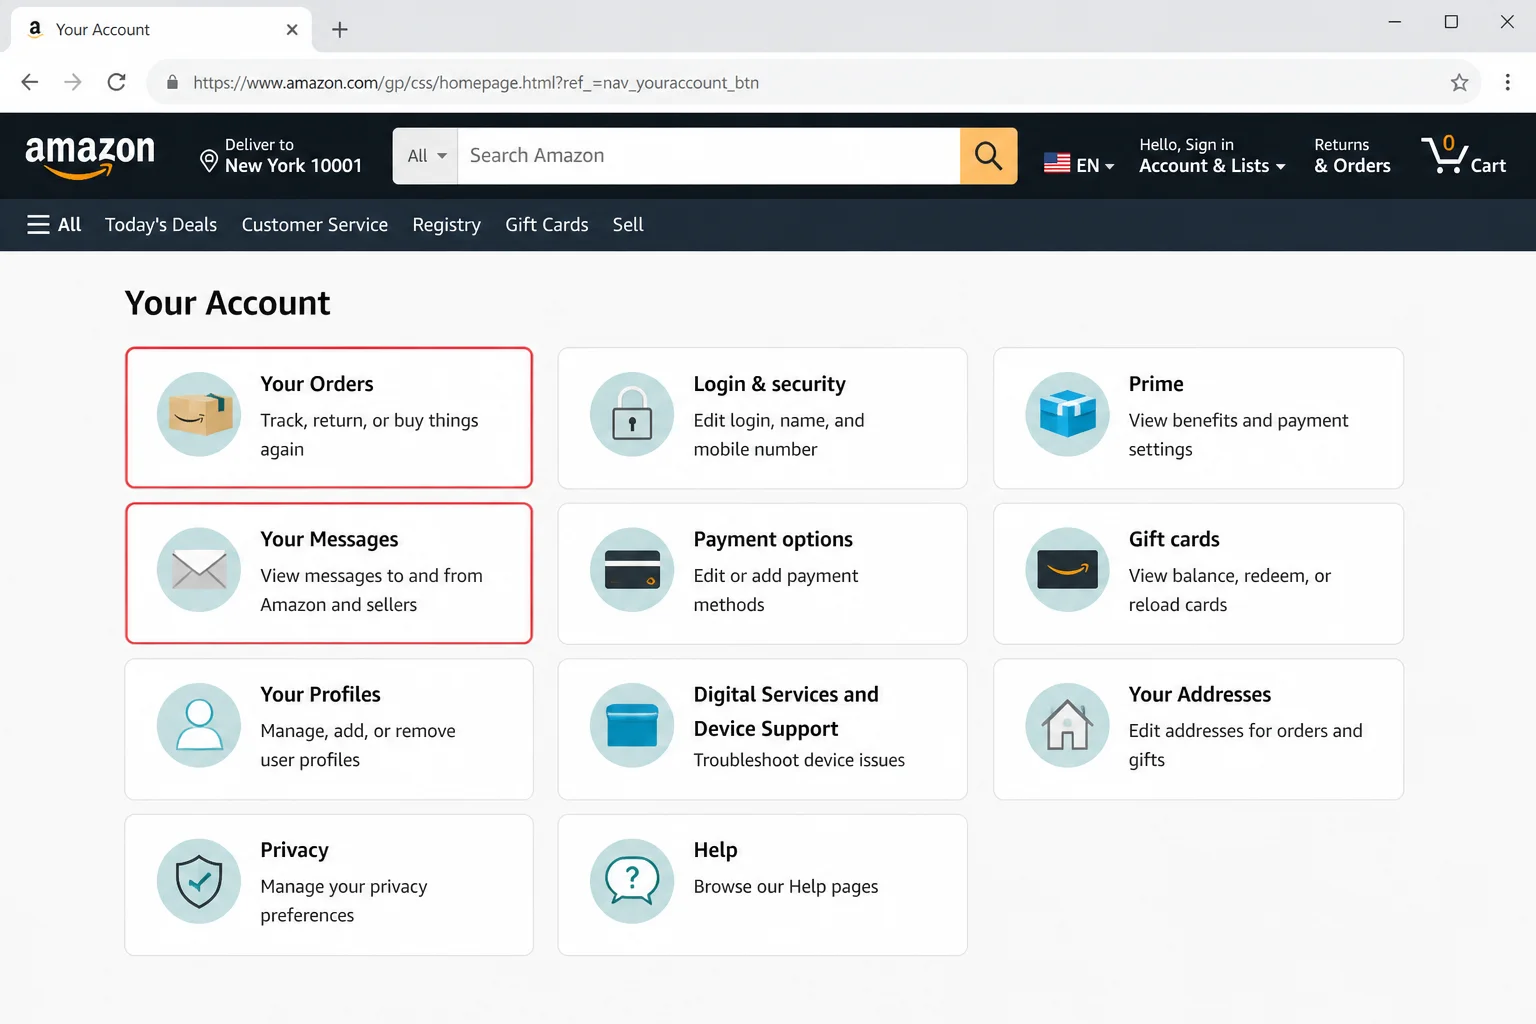
Task: Click the Gift cards black card icon
Action: 1067,570
